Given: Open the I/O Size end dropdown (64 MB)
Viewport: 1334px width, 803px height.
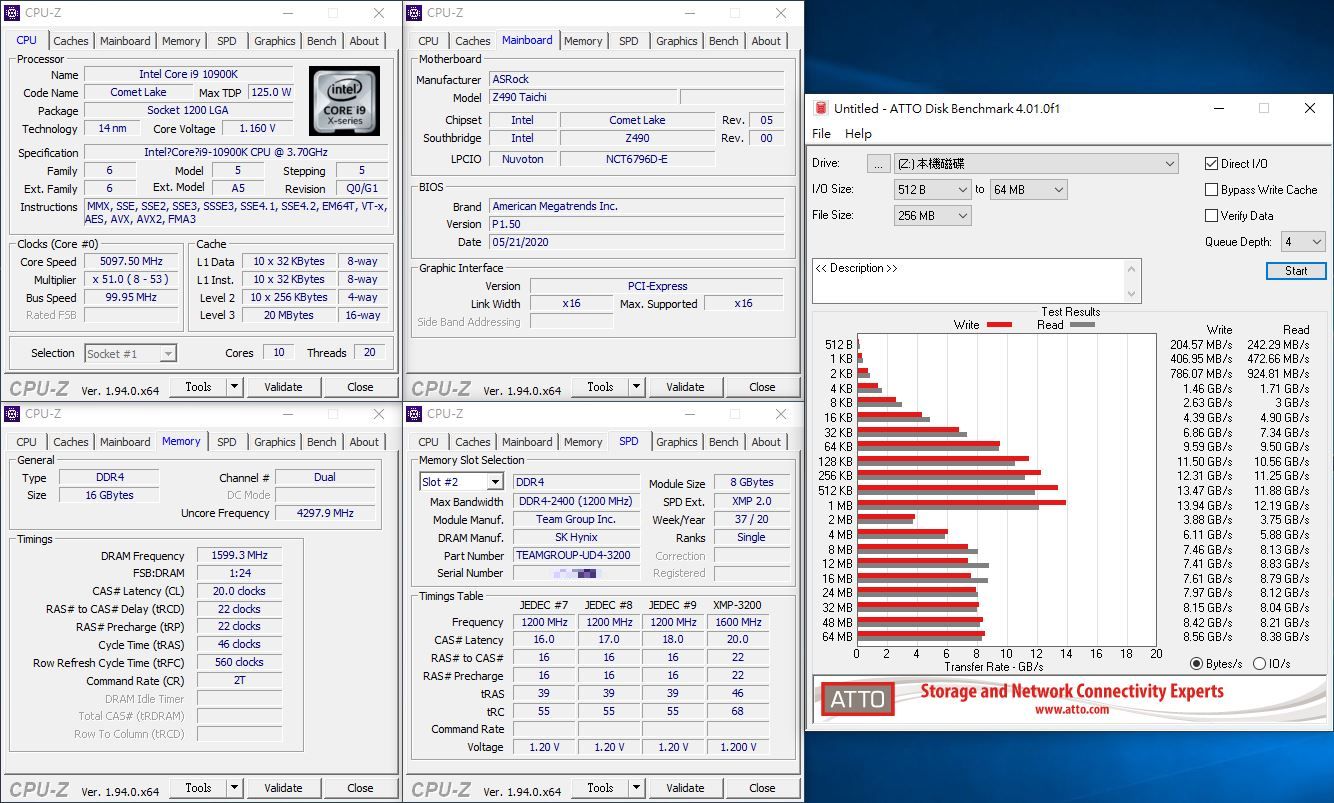Looking at the screenshot, I should tap(1028, 189).
